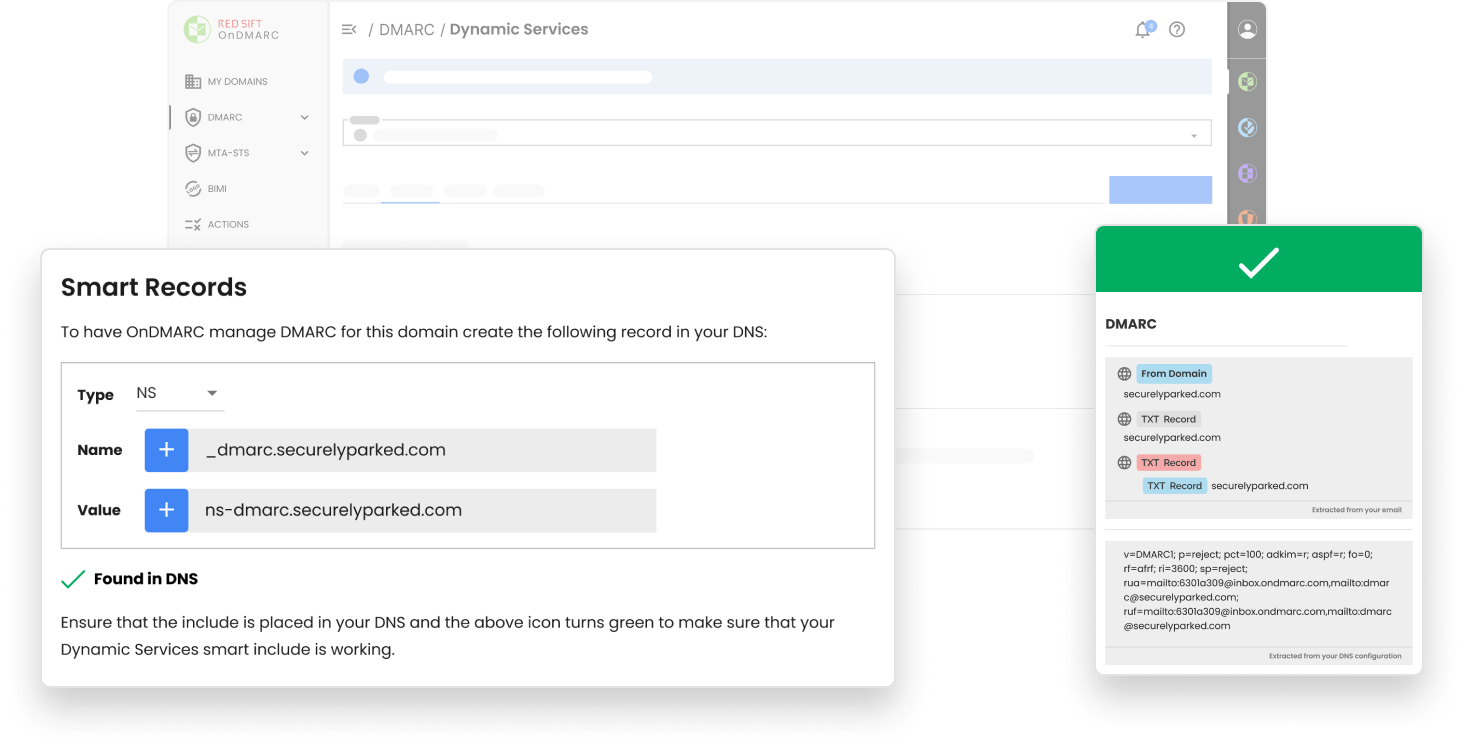This screenshot has width=1464, height=748.
Task: Click the blank blue button below domain selector
Action: [1160, 190]
